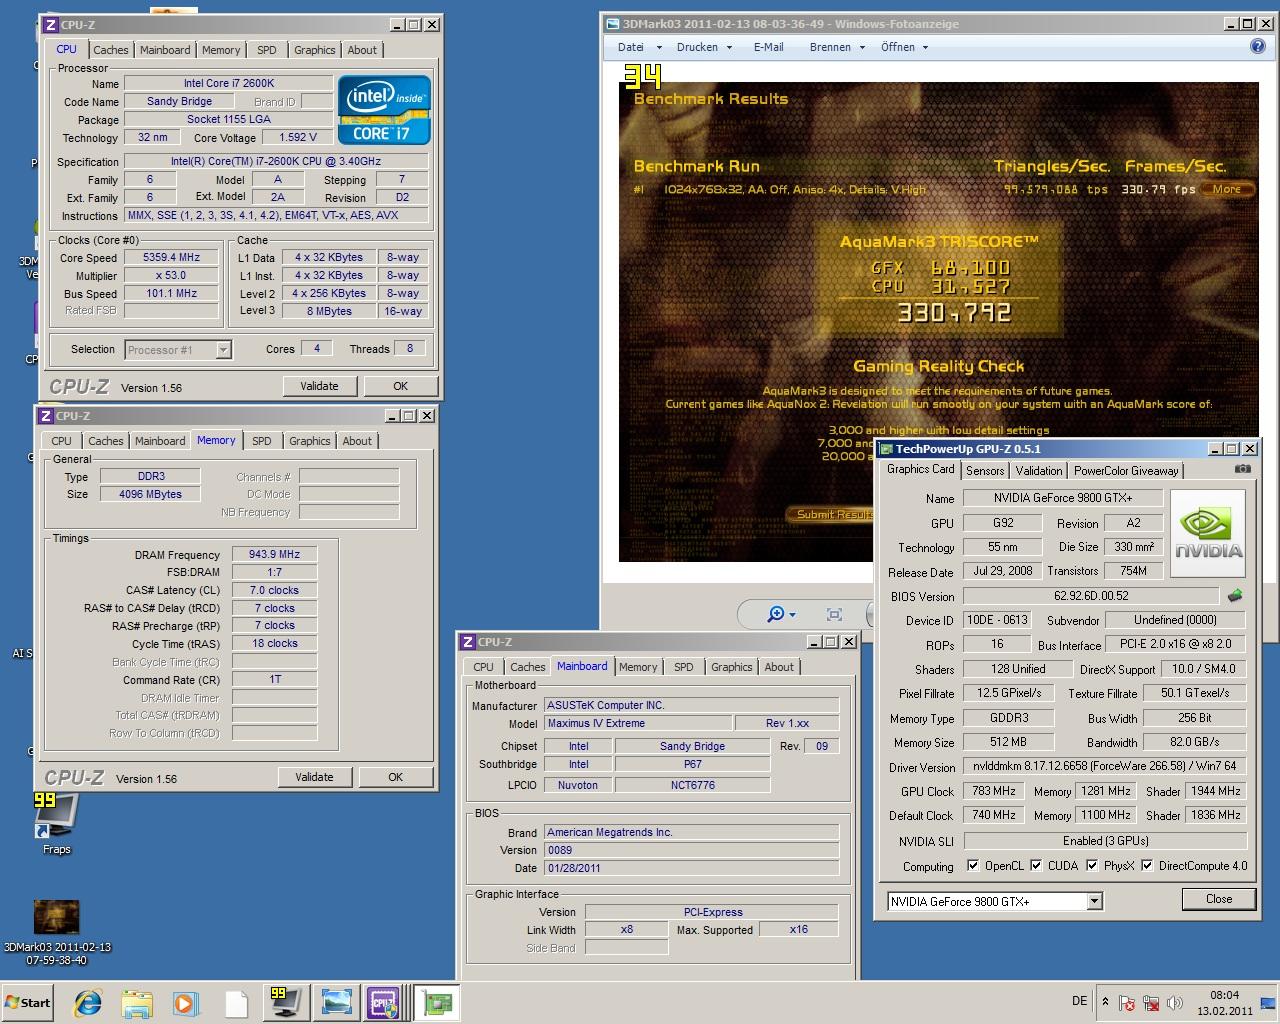Expand the Öffnen menu arrow
1280x1024 pixels.
925,47
